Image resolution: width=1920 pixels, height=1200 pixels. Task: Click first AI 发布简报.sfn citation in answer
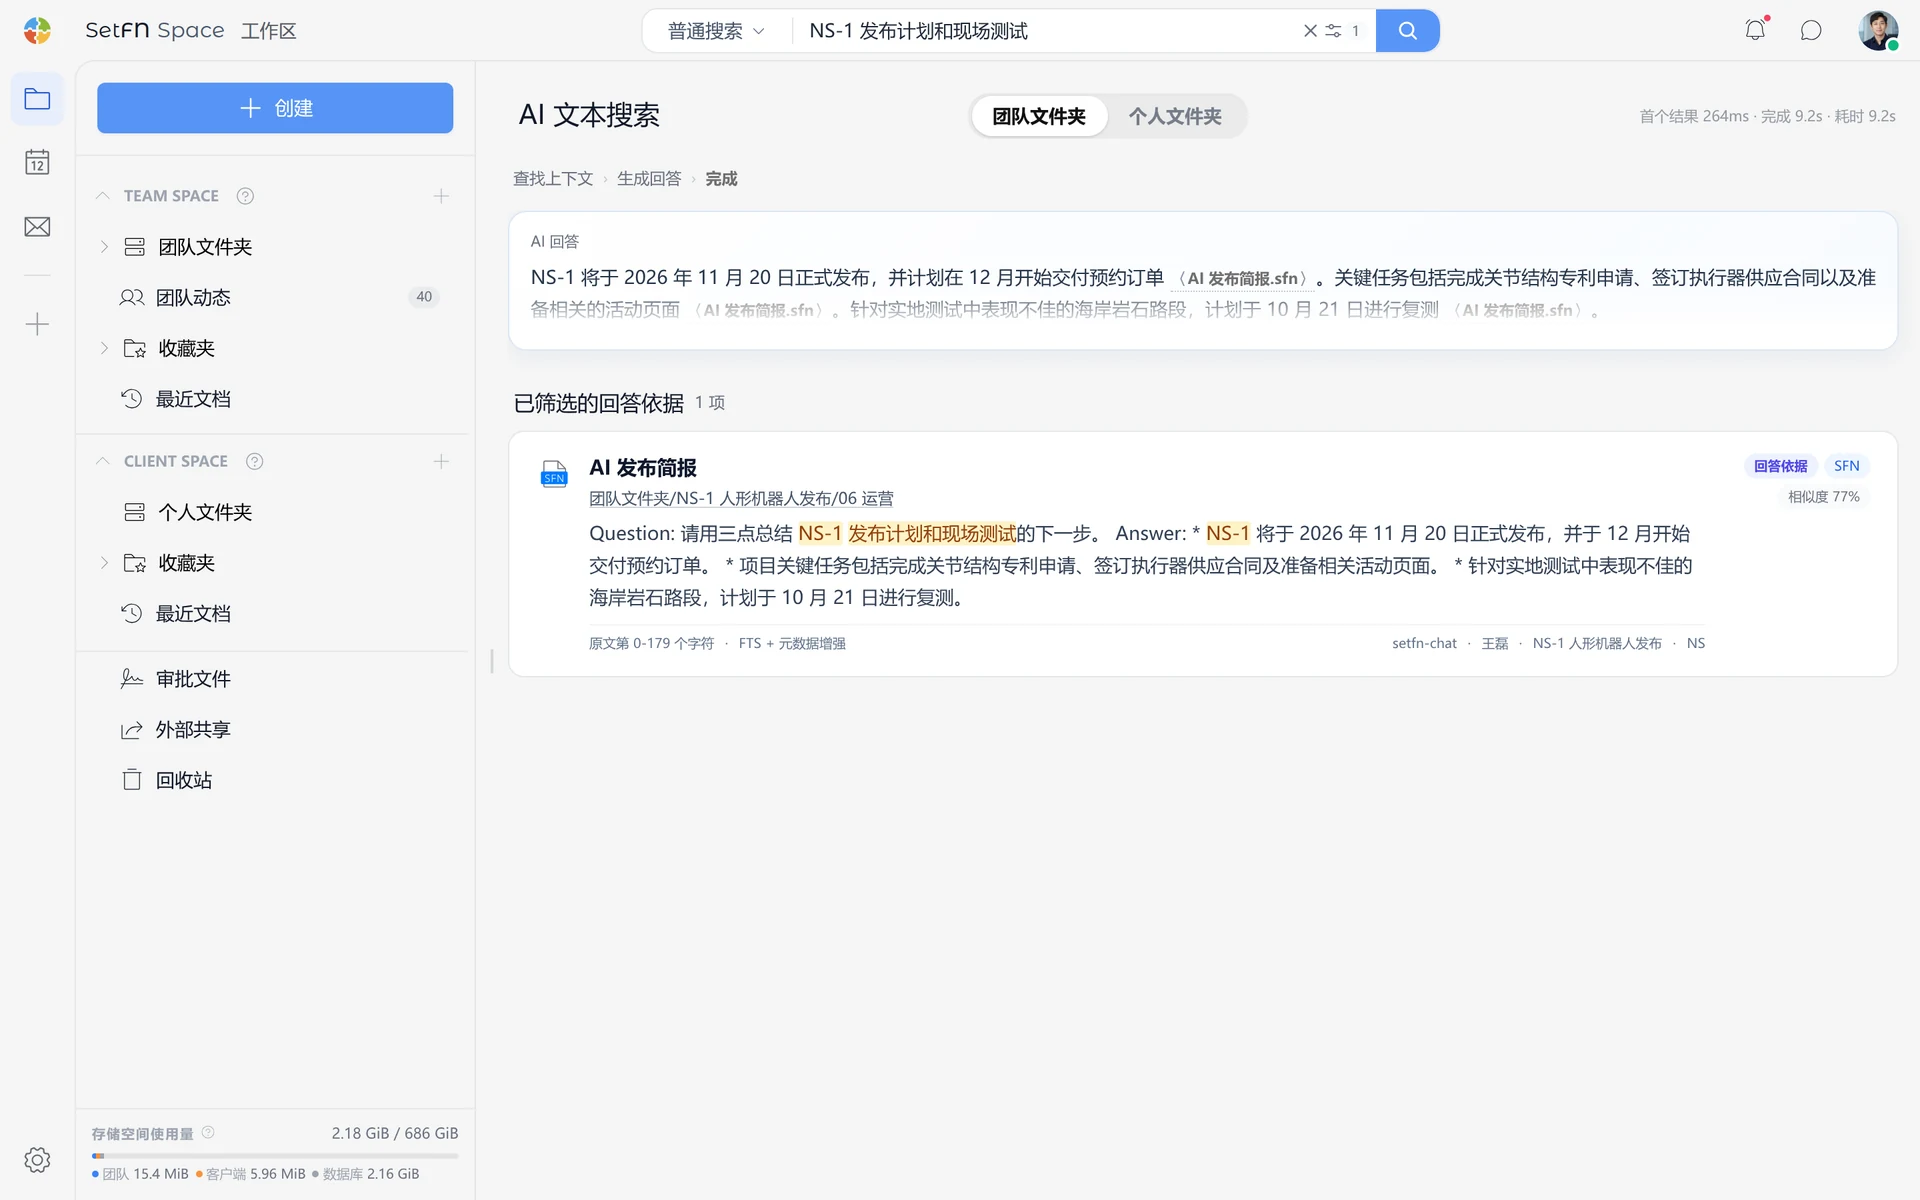[1243, 279]
